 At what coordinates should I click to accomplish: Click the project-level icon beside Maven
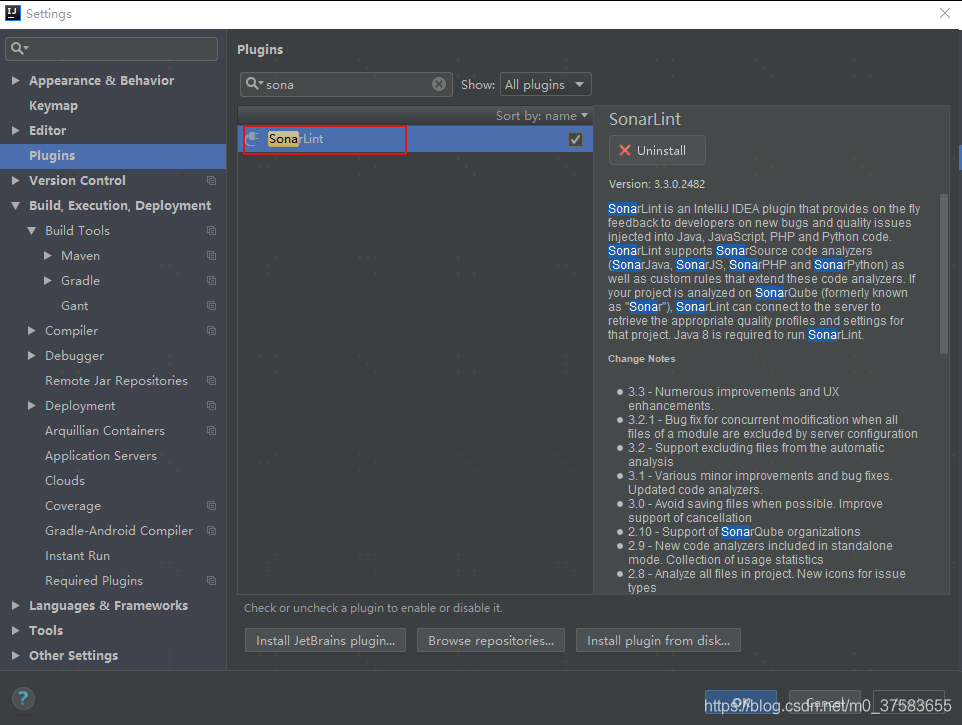211,255
